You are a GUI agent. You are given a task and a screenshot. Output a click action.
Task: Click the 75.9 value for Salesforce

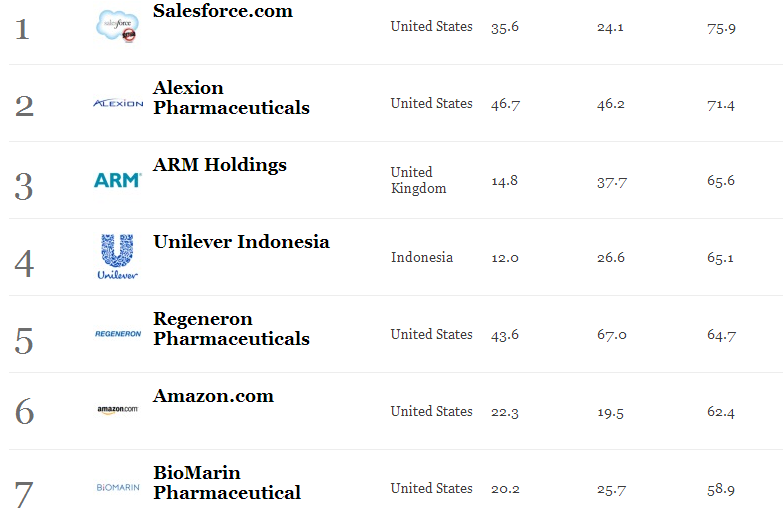tap(721, 28)
